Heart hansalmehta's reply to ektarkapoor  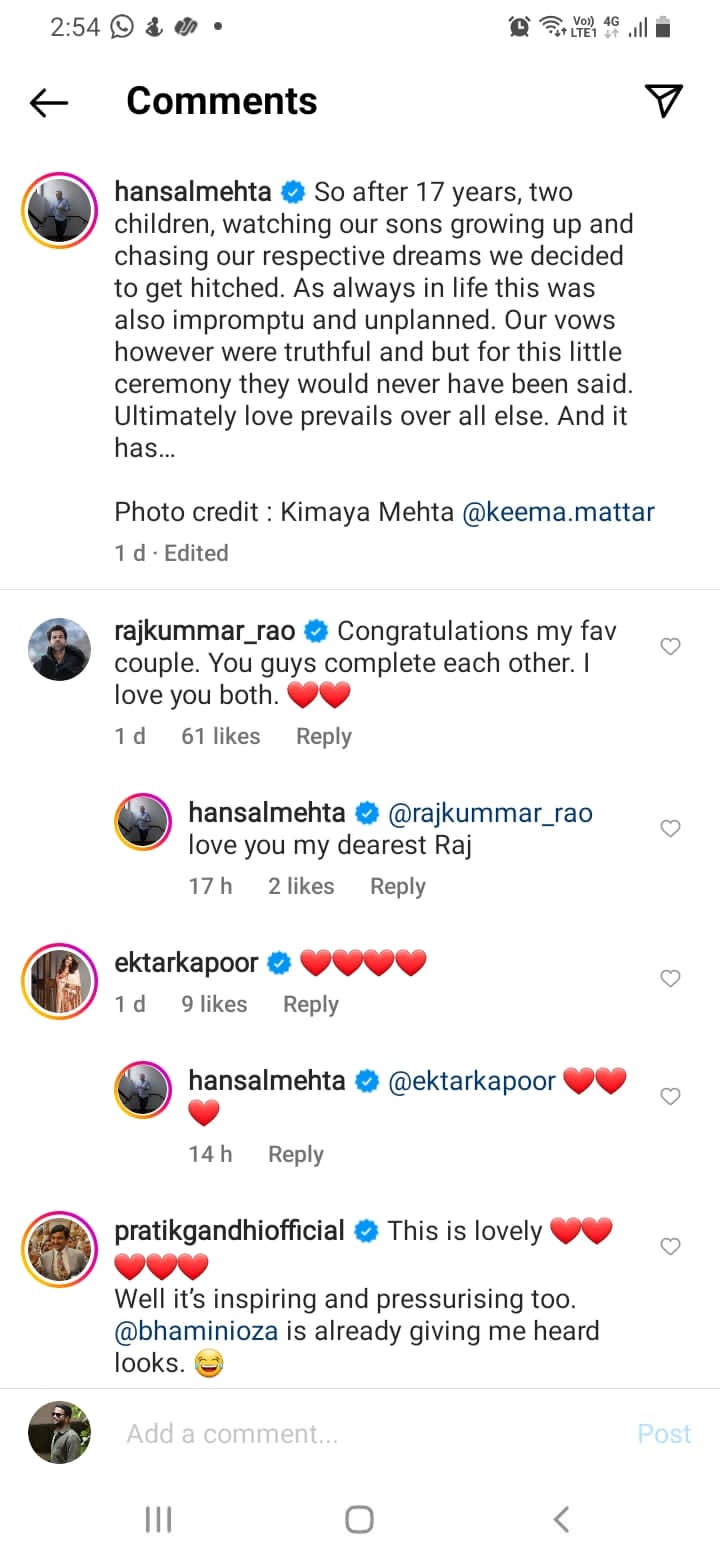point(671,1096)
